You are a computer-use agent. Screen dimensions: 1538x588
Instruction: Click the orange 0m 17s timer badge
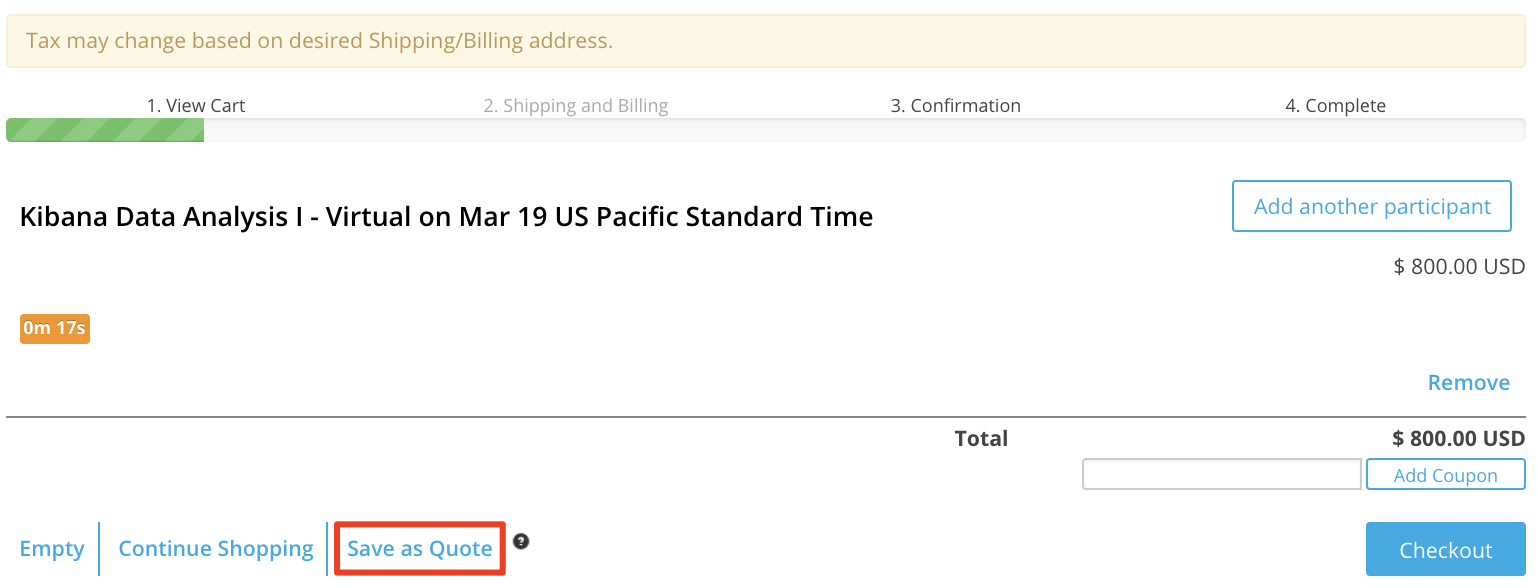coord(55,328)
